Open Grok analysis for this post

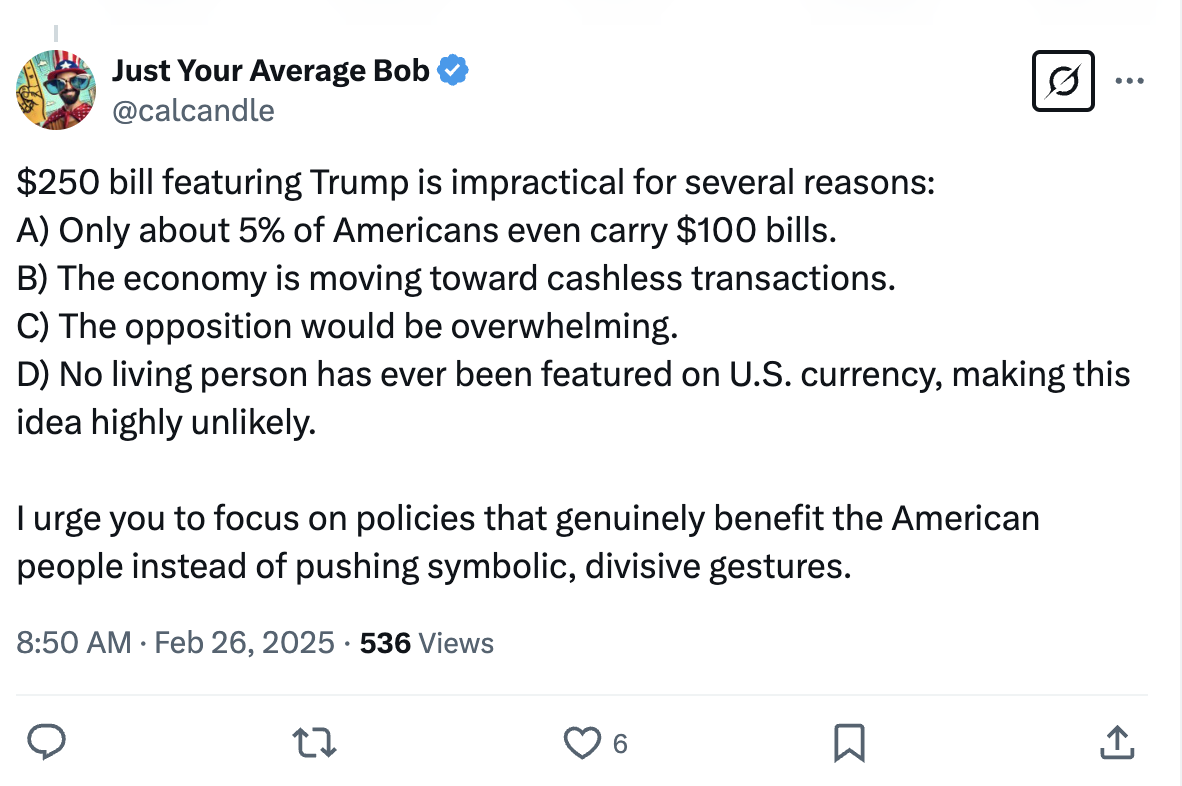click(1062, 83)
